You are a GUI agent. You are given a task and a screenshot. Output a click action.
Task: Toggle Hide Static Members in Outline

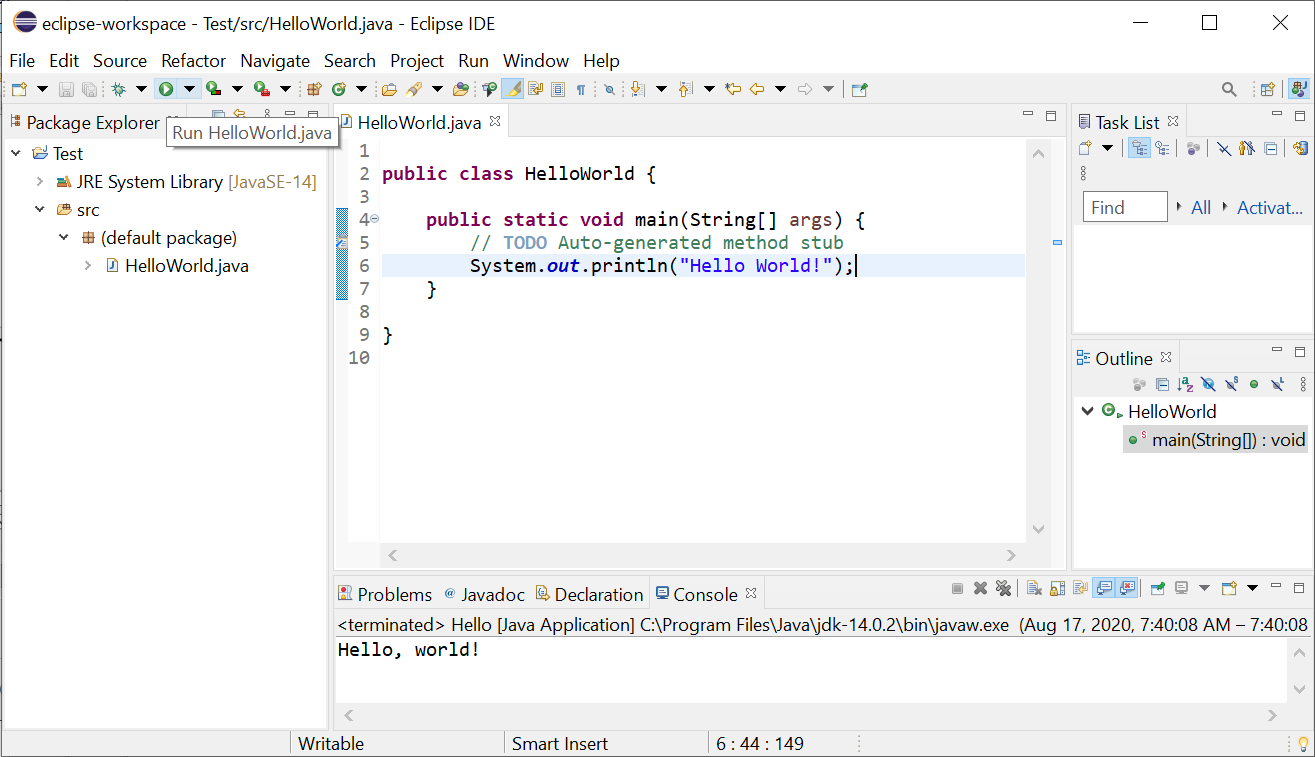coord(1232,384)
